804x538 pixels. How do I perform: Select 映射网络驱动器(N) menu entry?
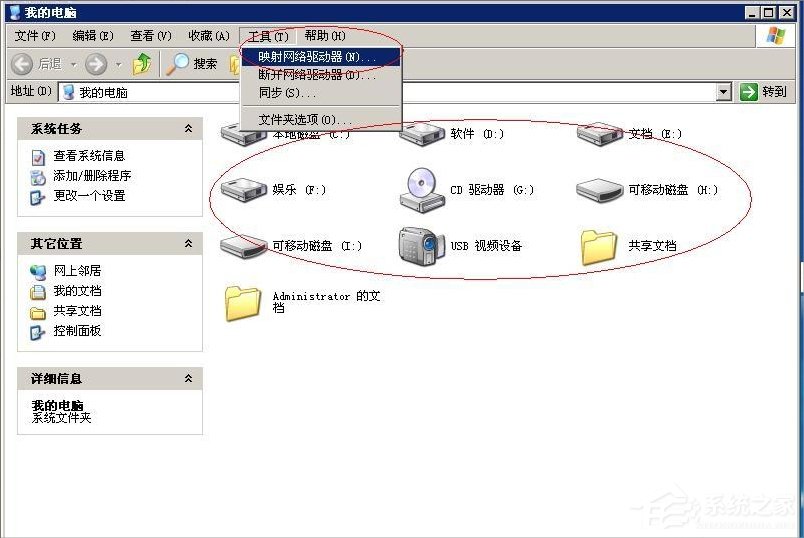point(320,57)
